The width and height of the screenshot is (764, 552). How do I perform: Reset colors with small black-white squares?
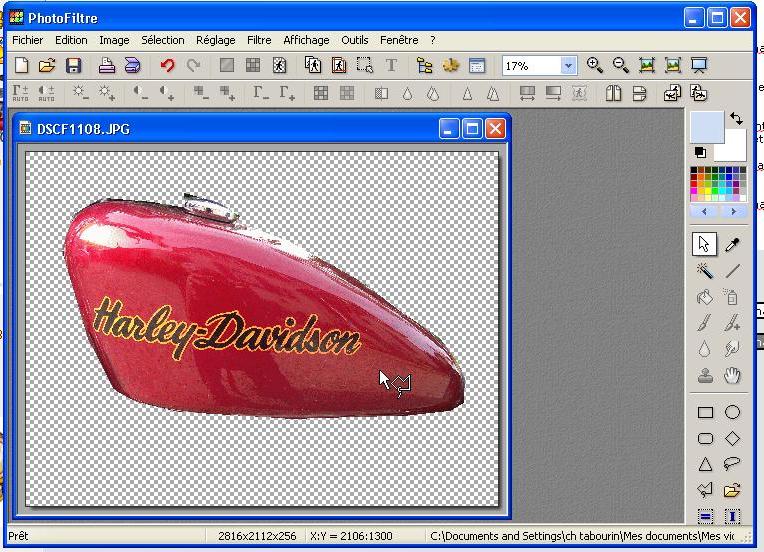coord(700,152)
